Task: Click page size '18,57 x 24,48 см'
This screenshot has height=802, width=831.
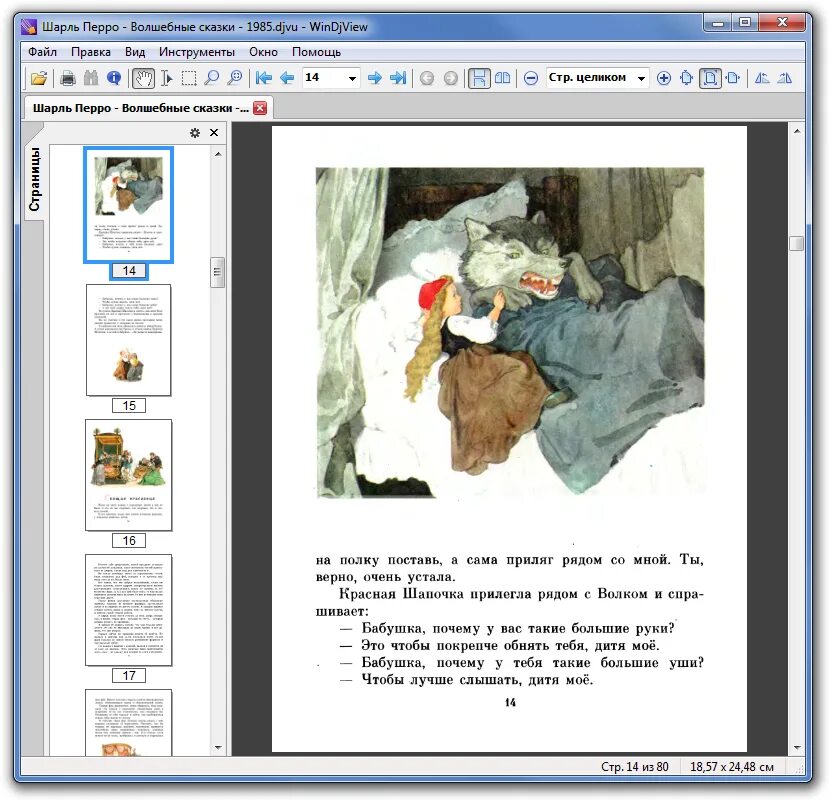Action: click(731, 767)
